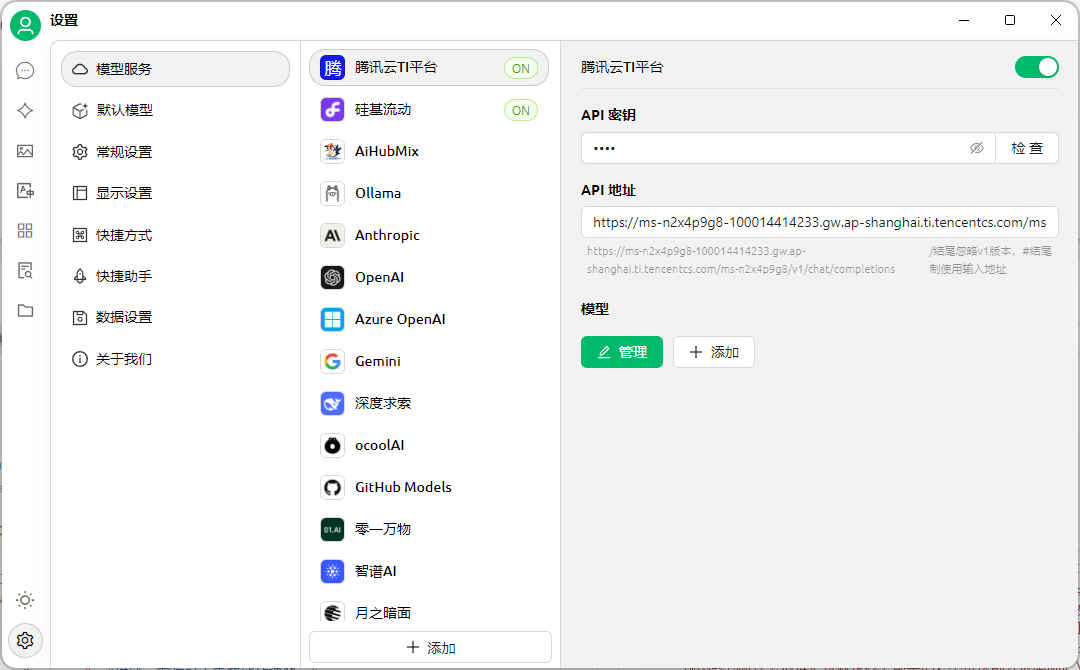The image size is (1080, 670).
Task: Click the Gemini Google logo icon
Action: click(333, 362)
